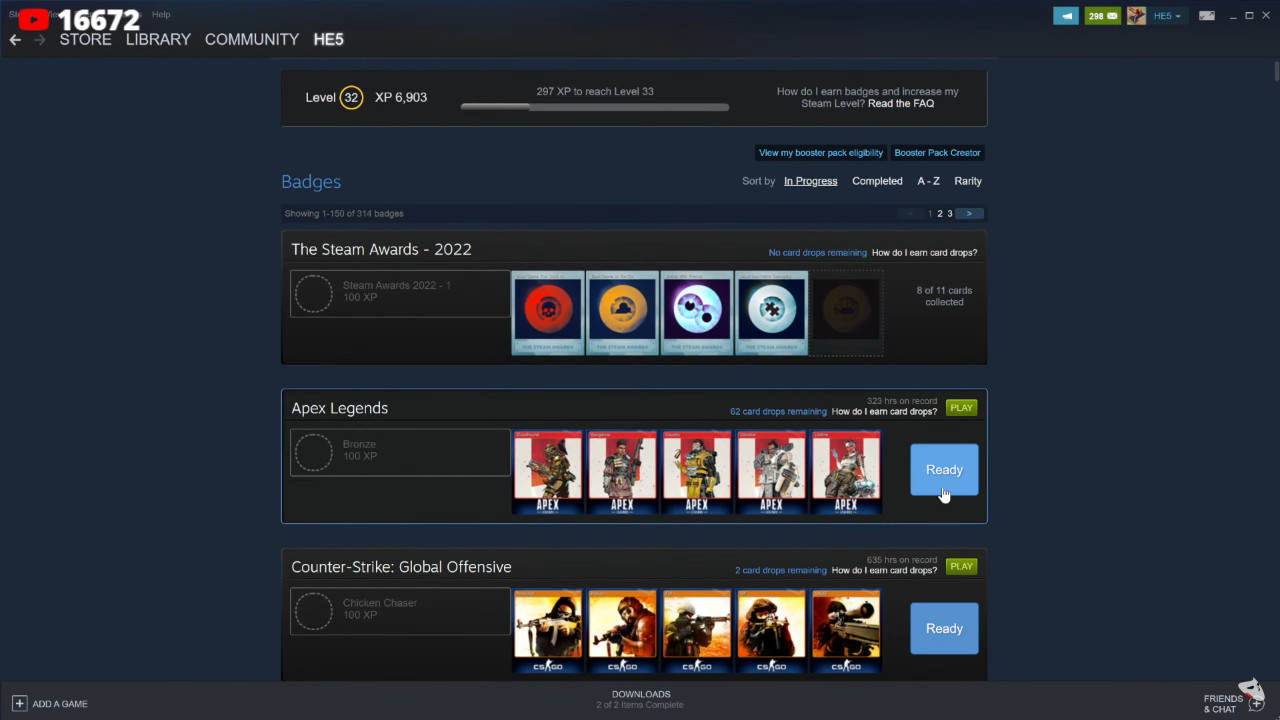Sort badges by A - Z
This screenshot has height=720, width=1280.
click(x=928, y=181)
